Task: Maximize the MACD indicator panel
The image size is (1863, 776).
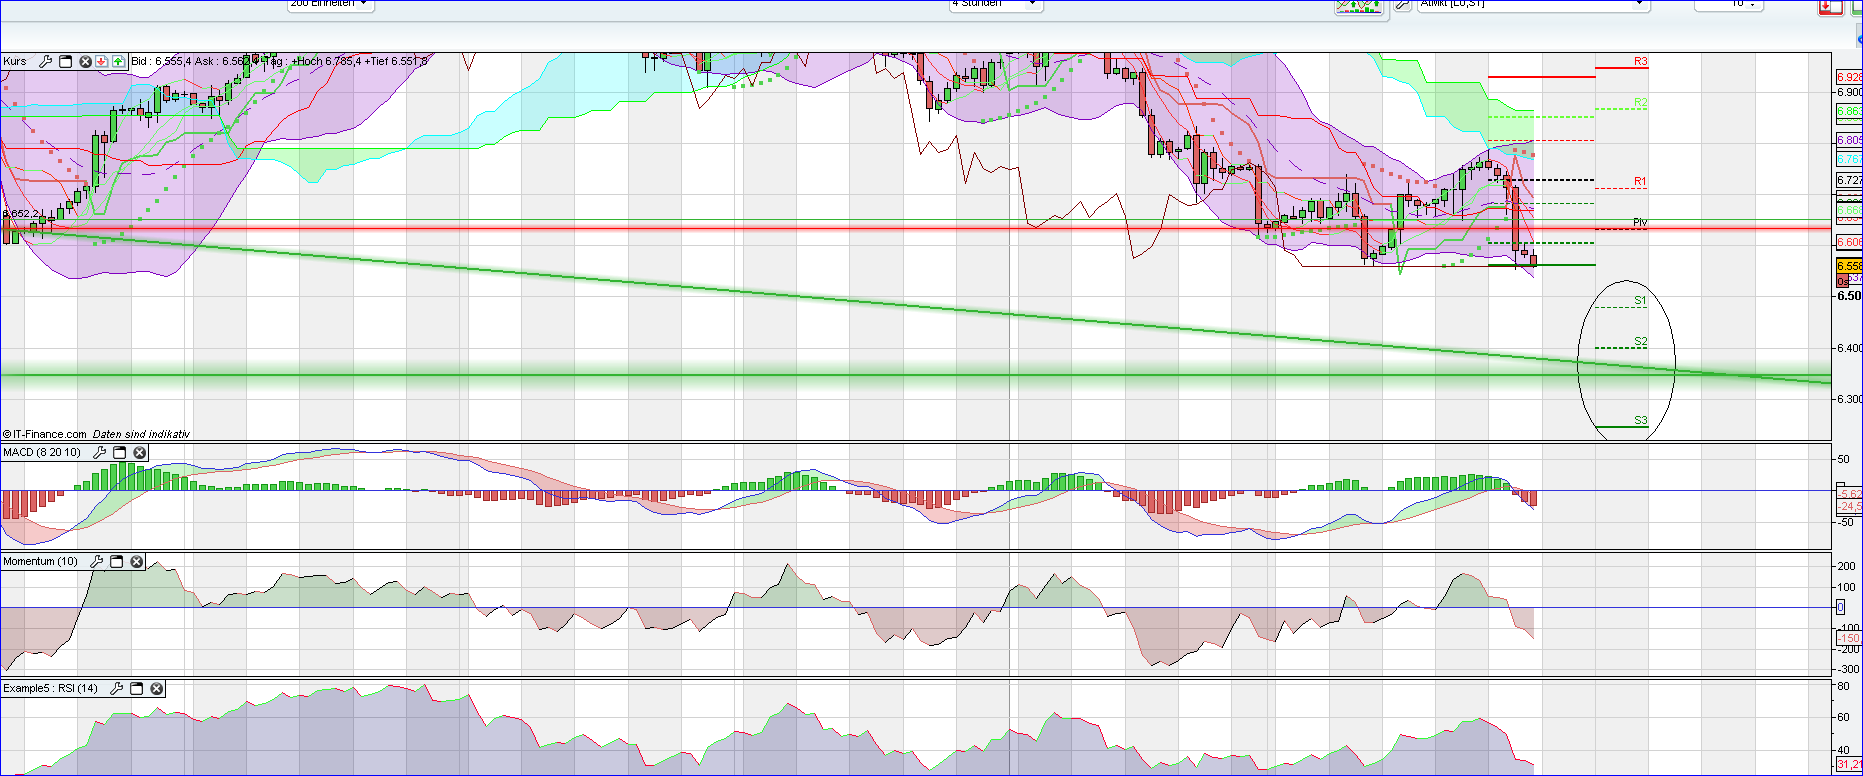Action: [120, 453]
